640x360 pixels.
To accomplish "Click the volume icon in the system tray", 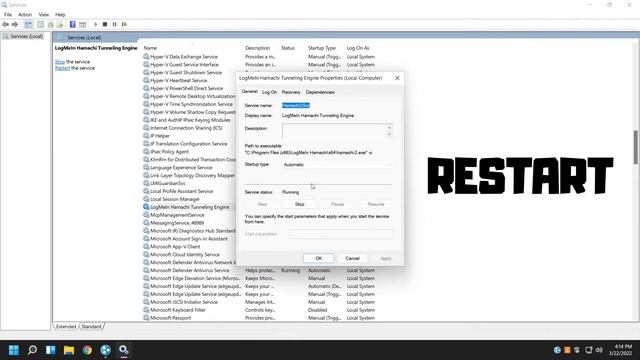I will 599,350.
